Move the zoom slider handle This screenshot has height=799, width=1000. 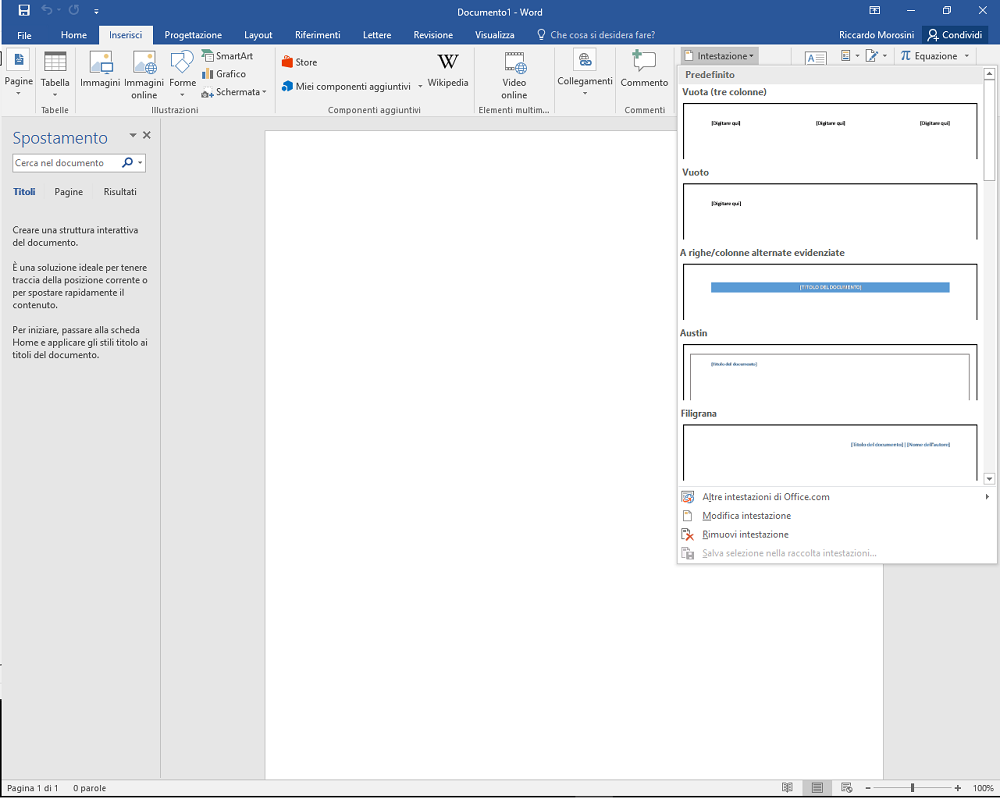click(913, 788)
